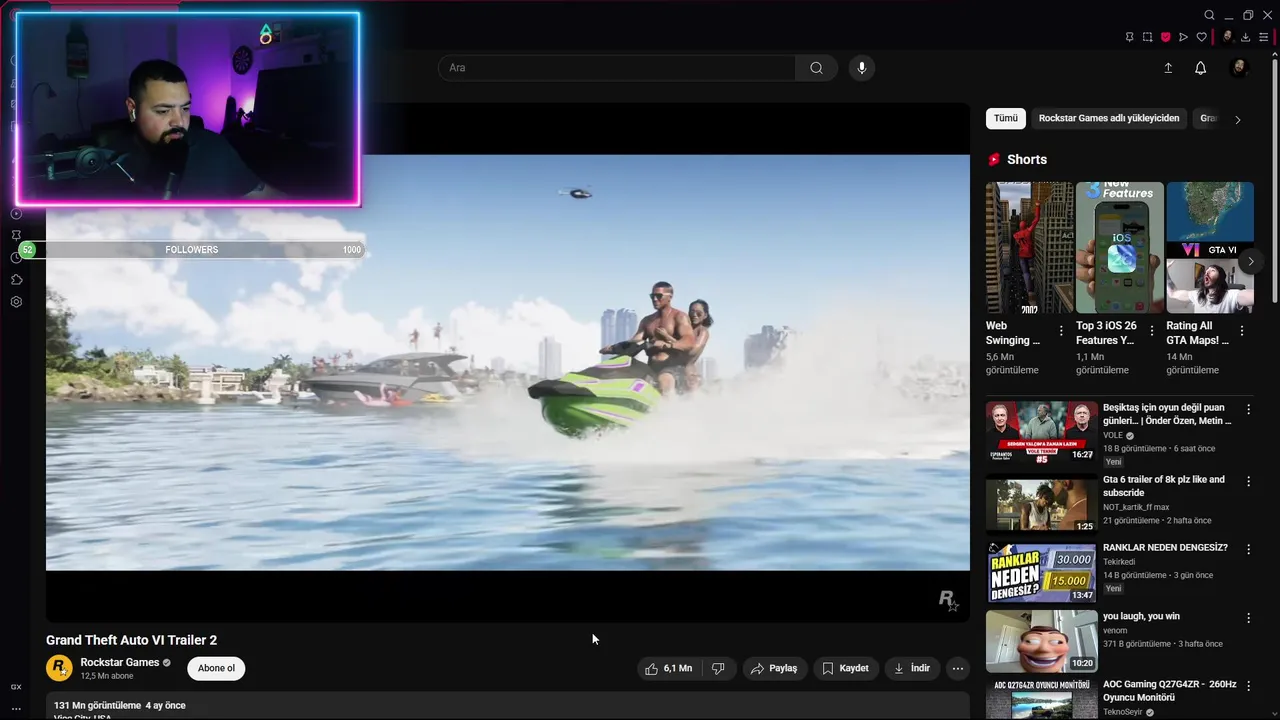Screen dimensions: 1280x720
Task: Open AOC Gaming Q27G4ZR monitor video
Action: 1169,691
